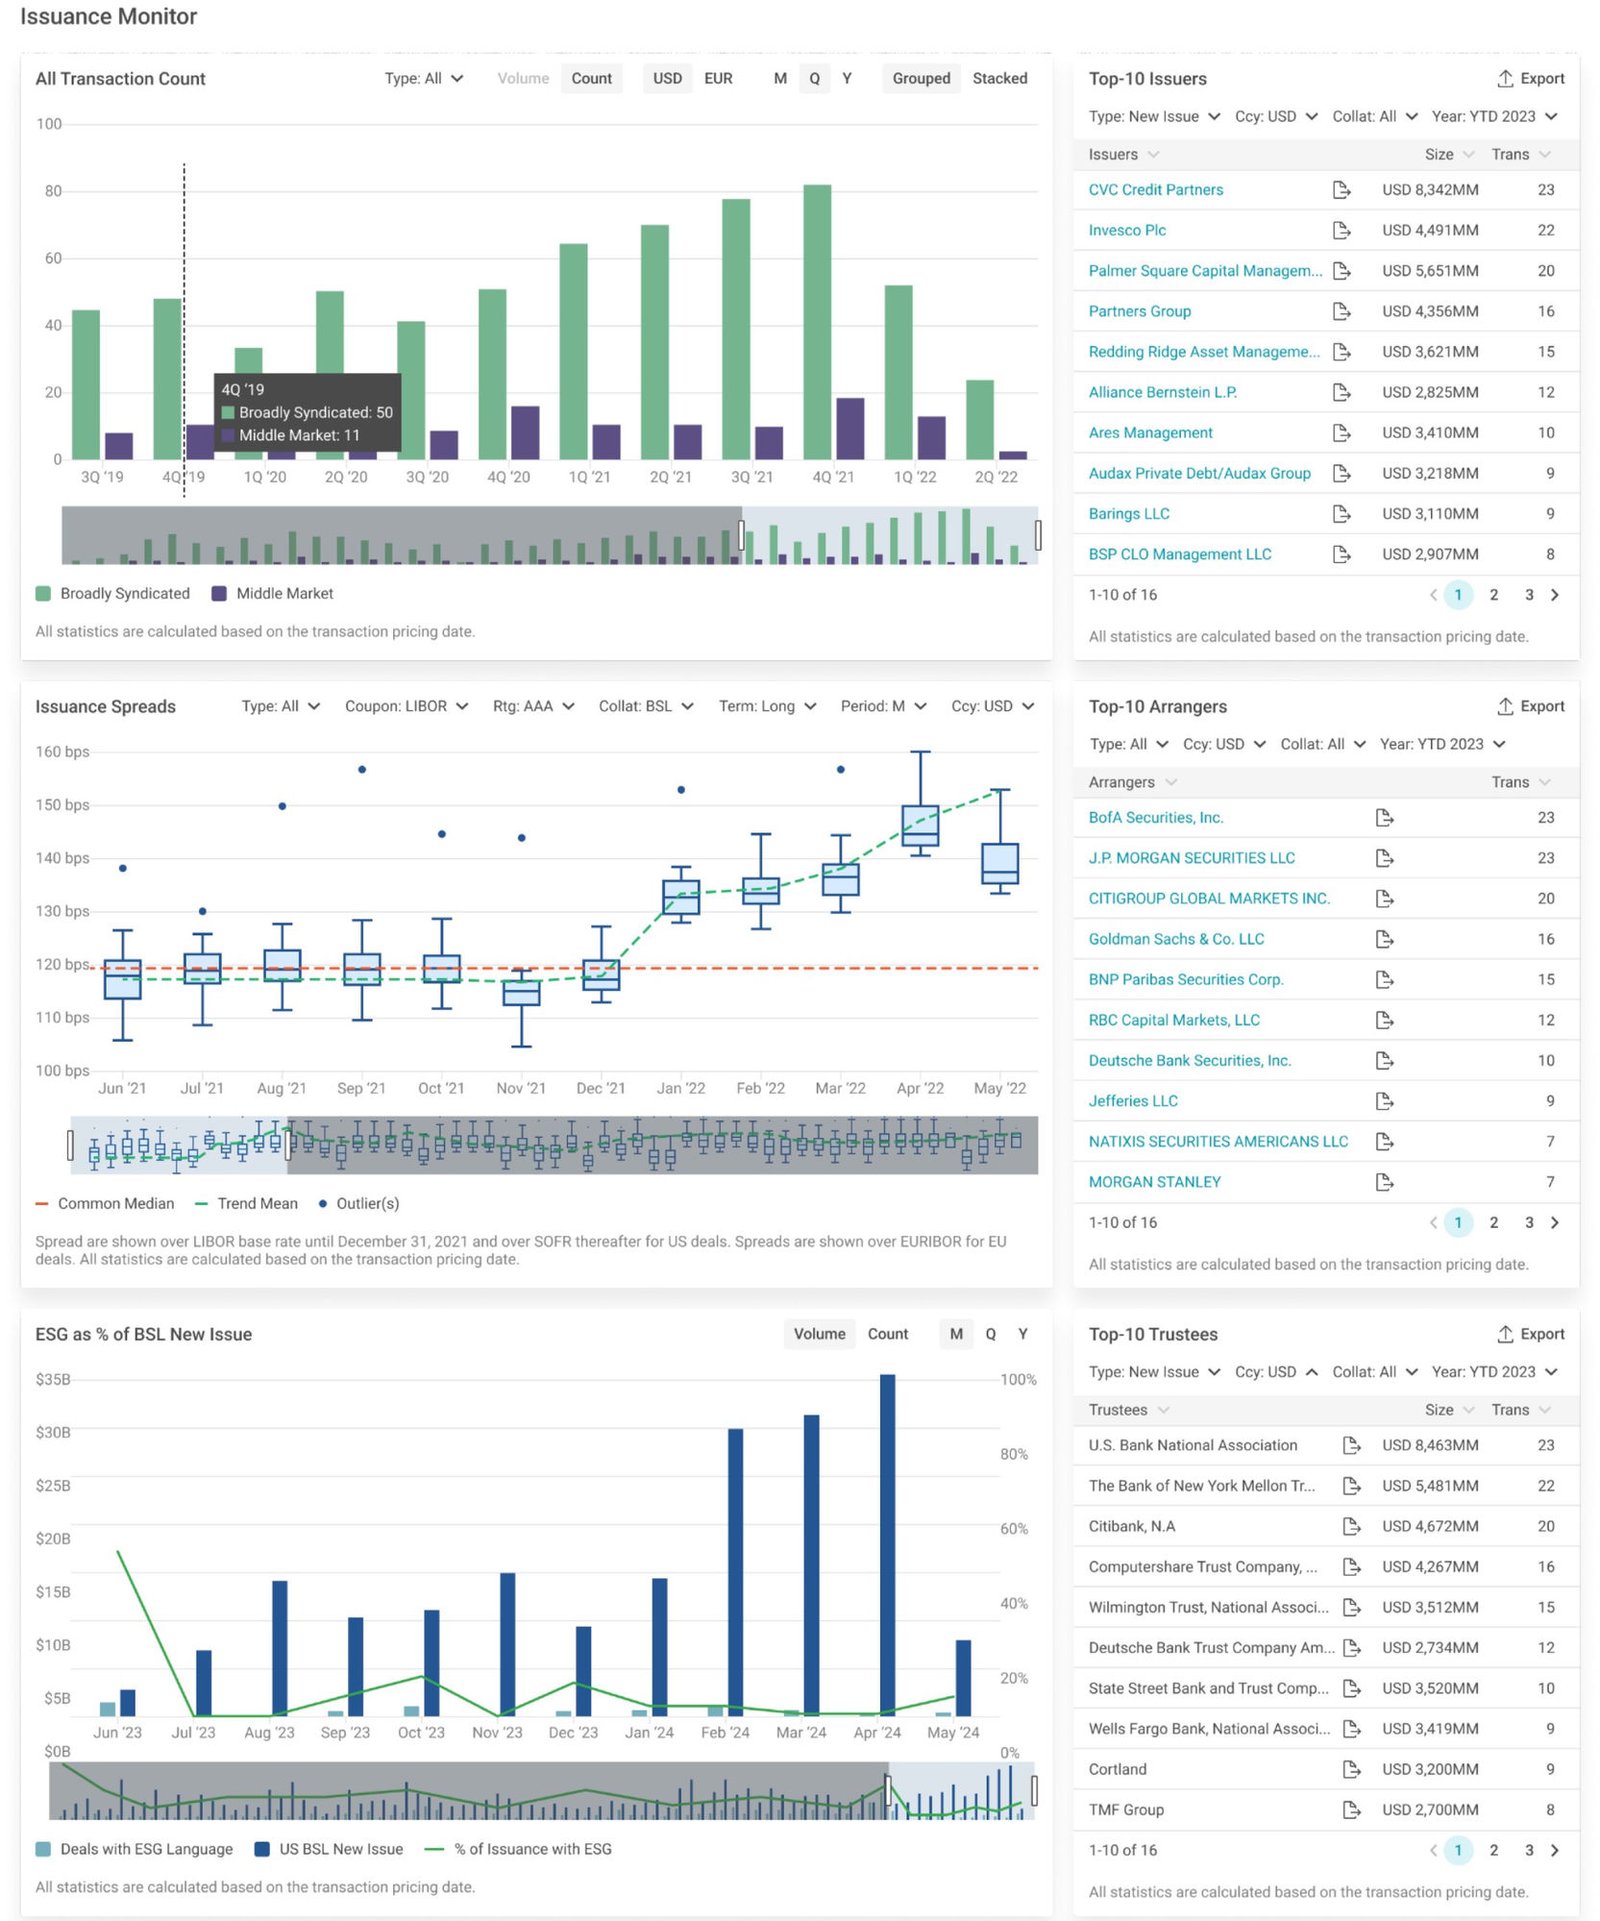Sort Arrangers table by Trans column arrow
The height and width of the screenshot is (1921, 1600).
1545,782
